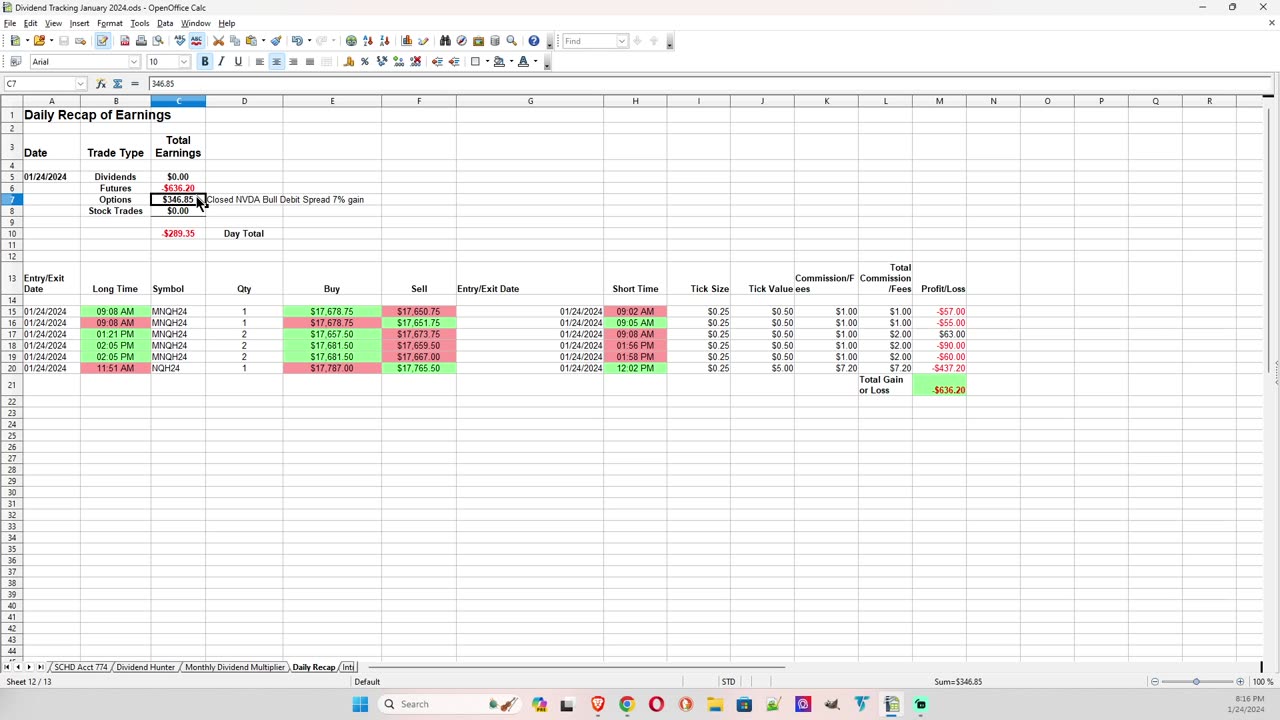Open the Help question mark icon

click(x=534, y=41)
